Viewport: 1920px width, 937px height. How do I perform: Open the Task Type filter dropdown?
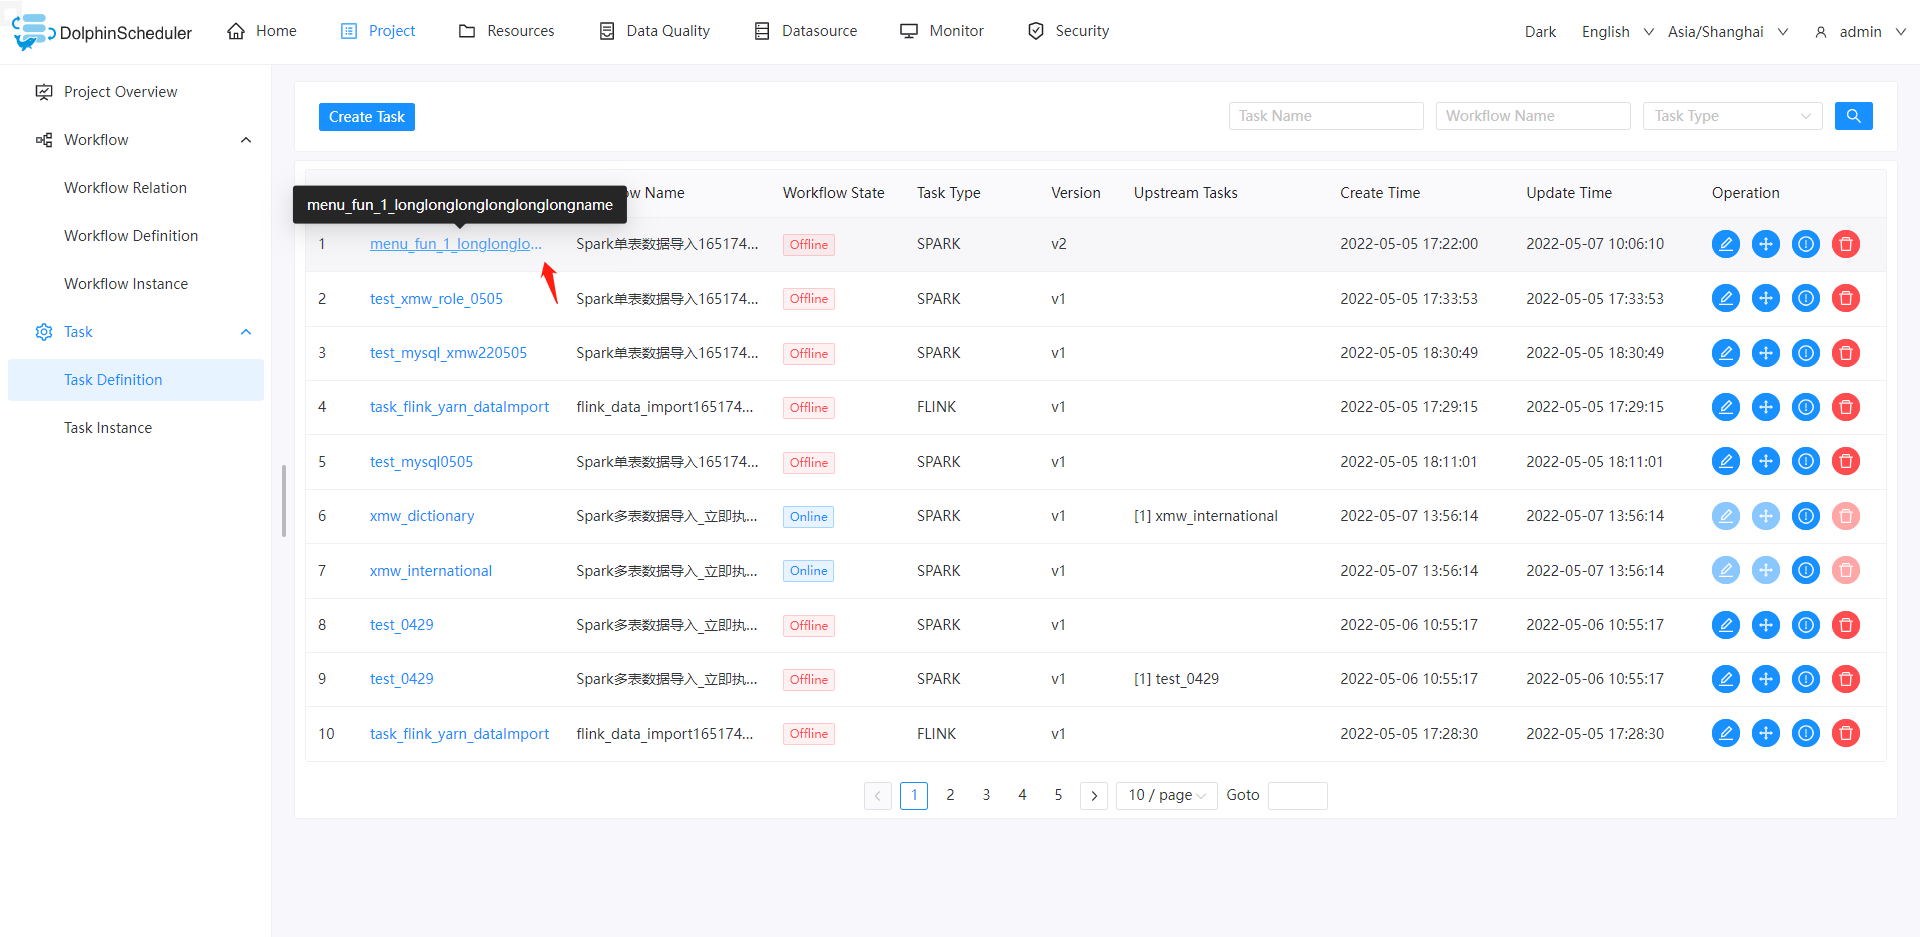pos(1732,116)
